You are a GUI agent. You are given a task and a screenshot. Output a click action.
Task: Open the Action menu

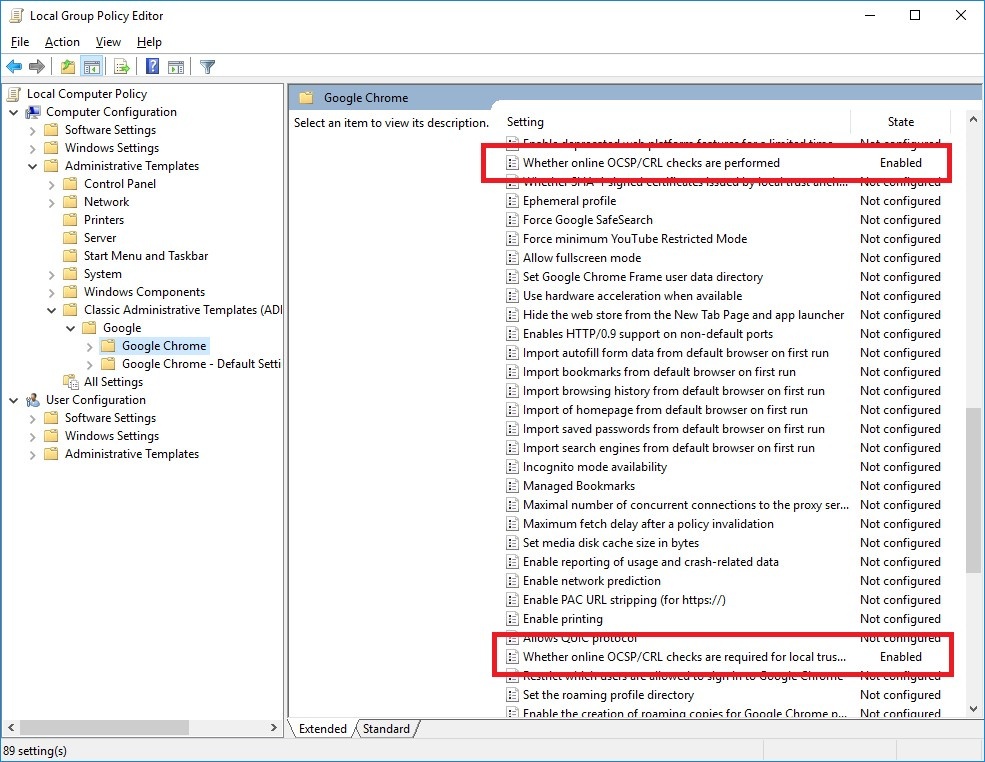click(62, 42)
